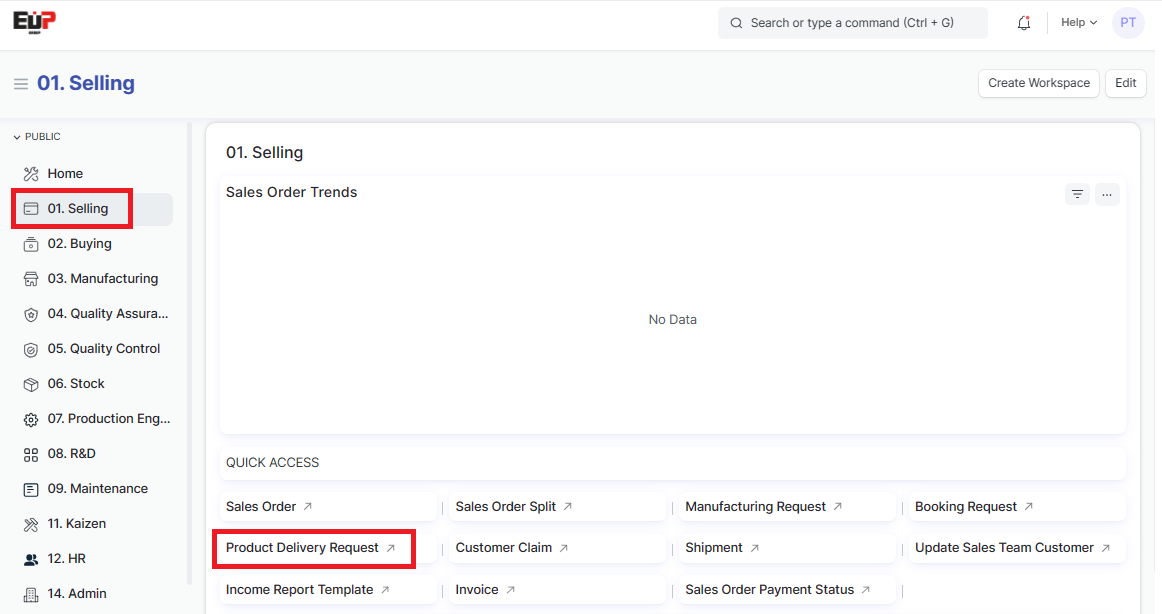This screenshot has width=1162, height=614.
Task: Click the Edit button
Action: click(1125, 83)
